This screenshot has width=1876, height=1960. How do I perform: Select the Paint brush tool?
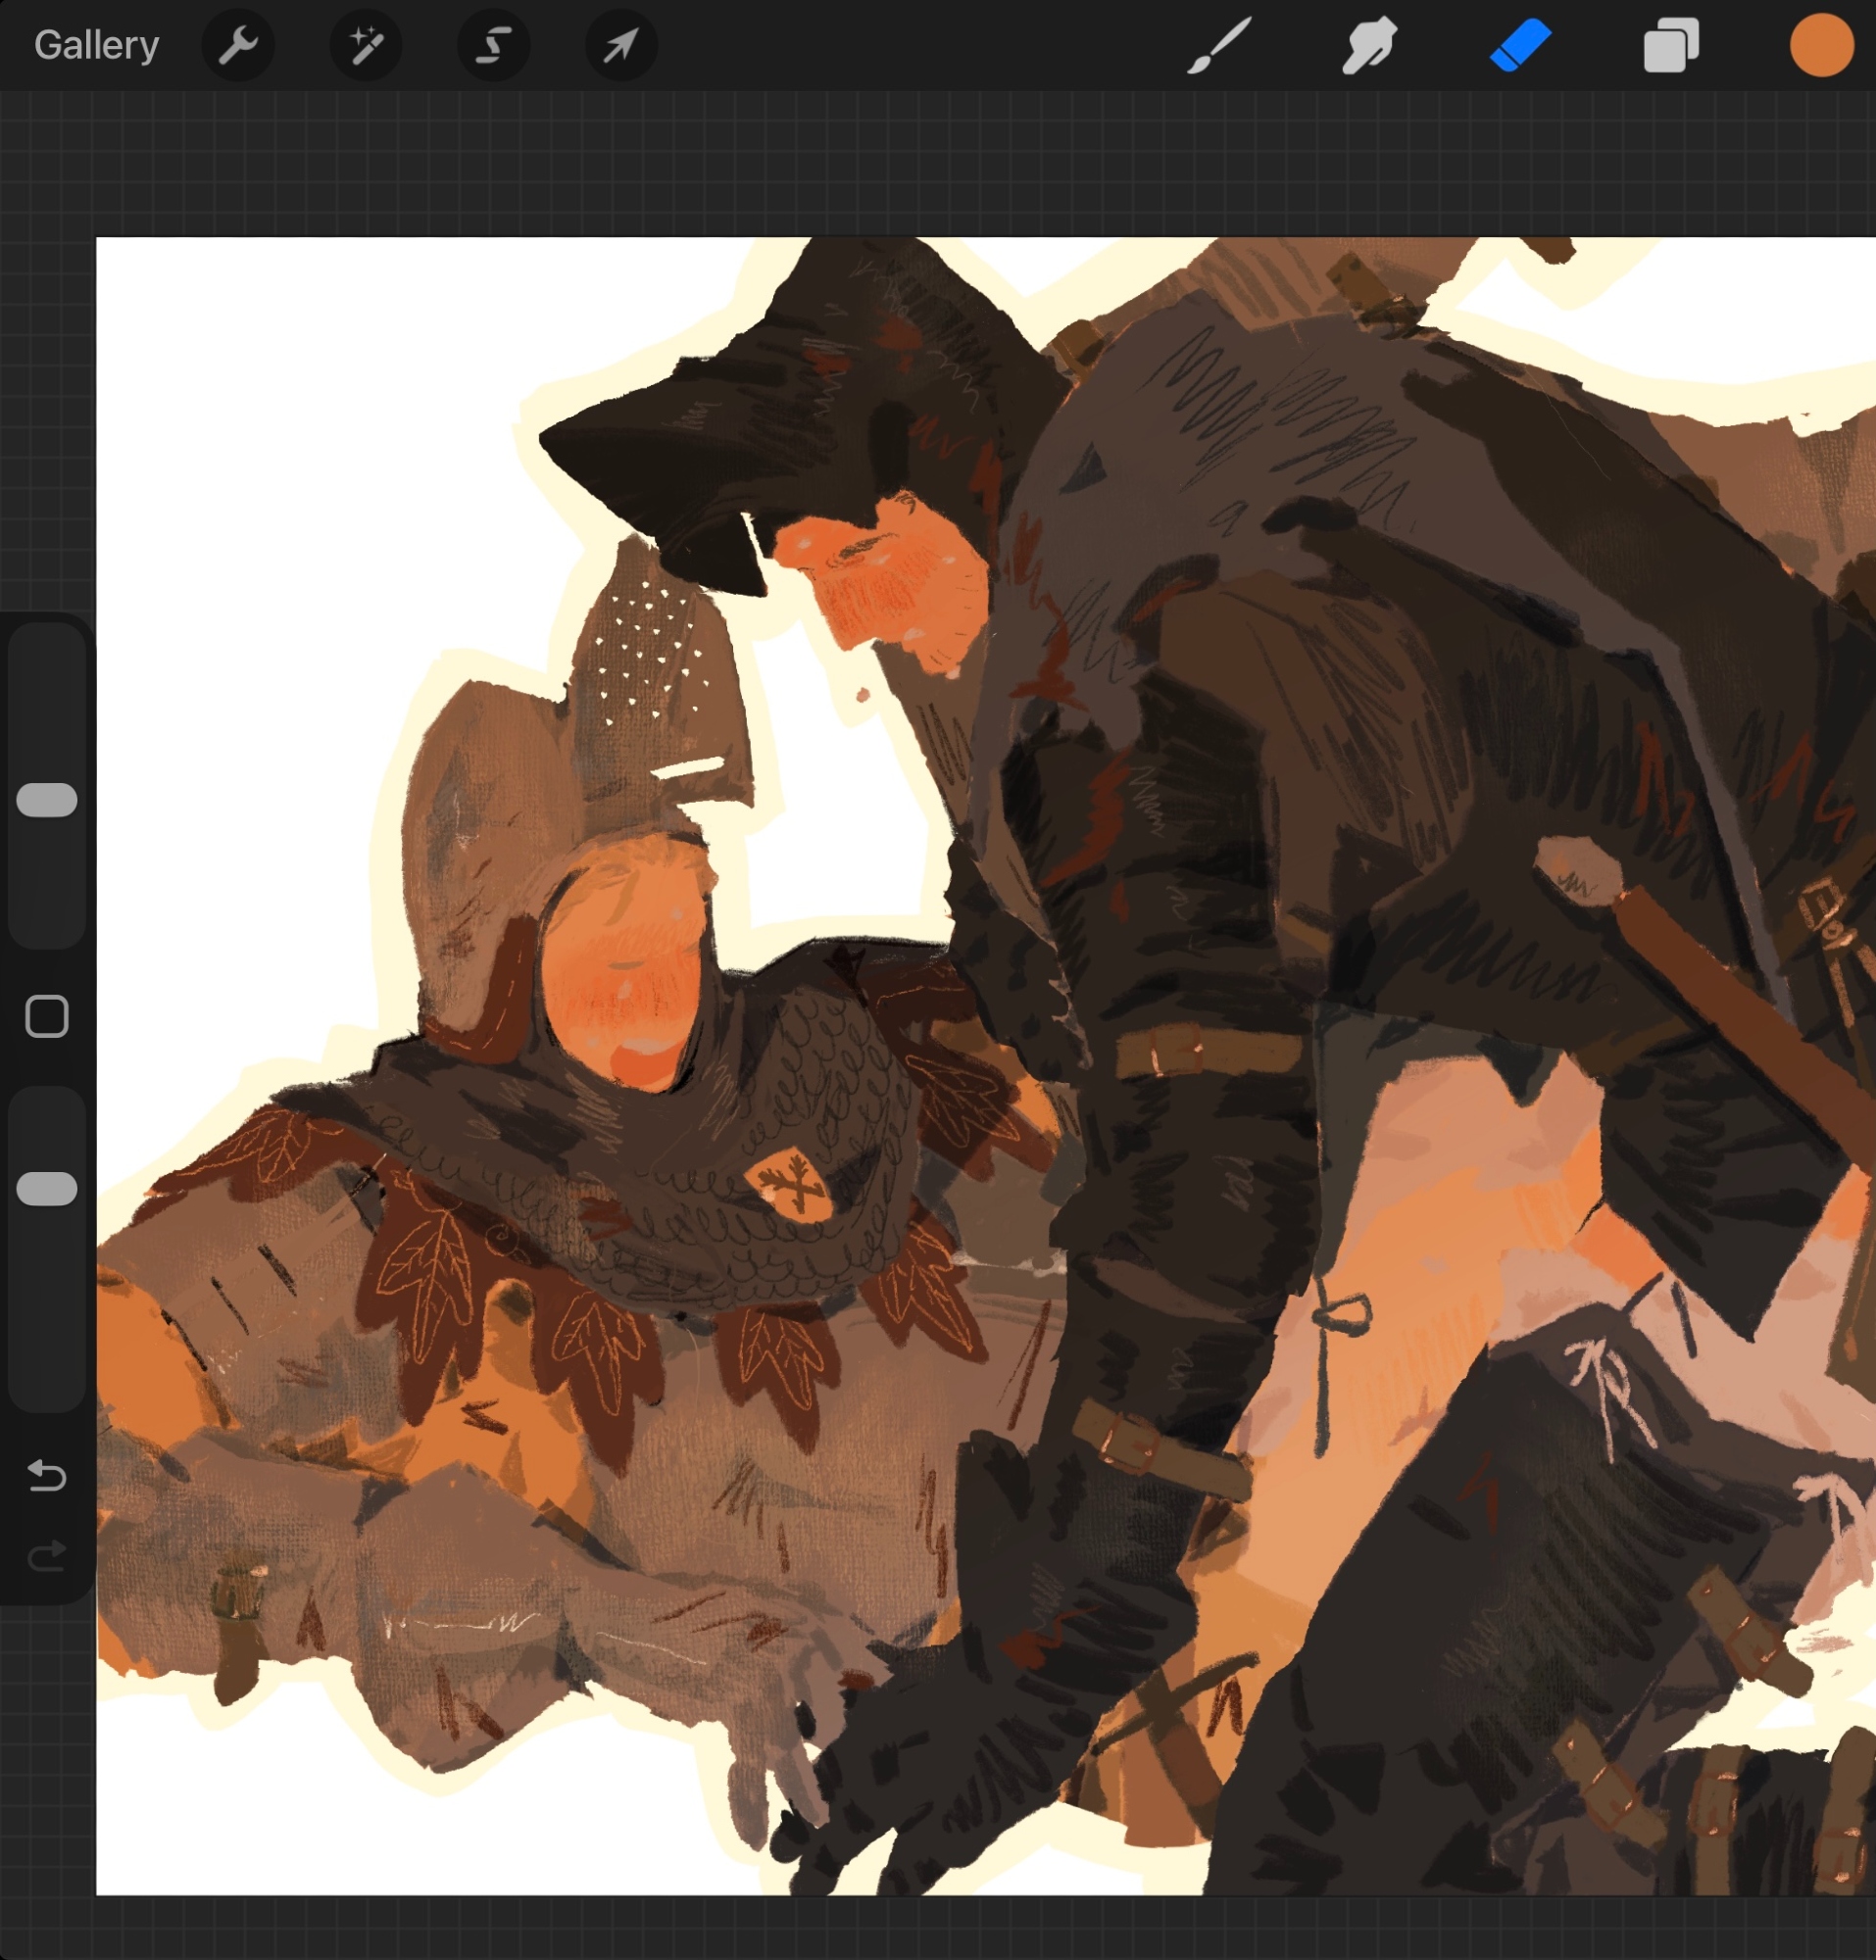1219,46
